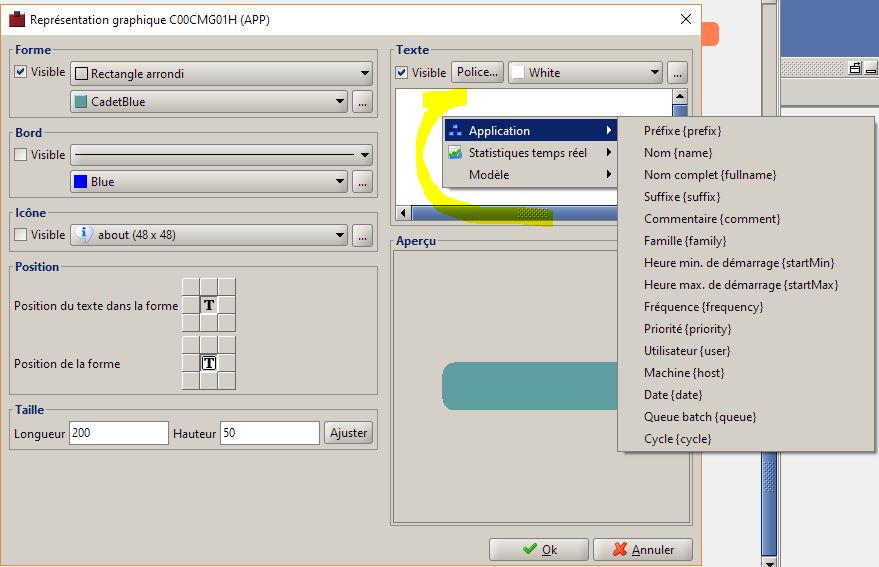The image size is (879, 567).
Task: Click the Ajuster size button
Action: pos(348,433)
